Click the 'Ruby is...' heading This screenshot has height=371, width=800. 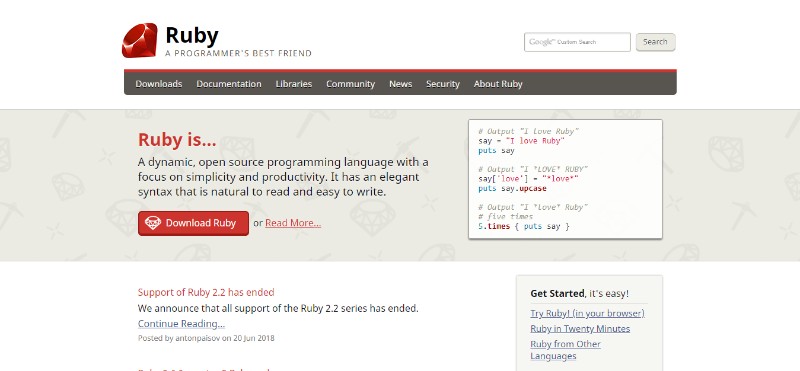[177, 140]
